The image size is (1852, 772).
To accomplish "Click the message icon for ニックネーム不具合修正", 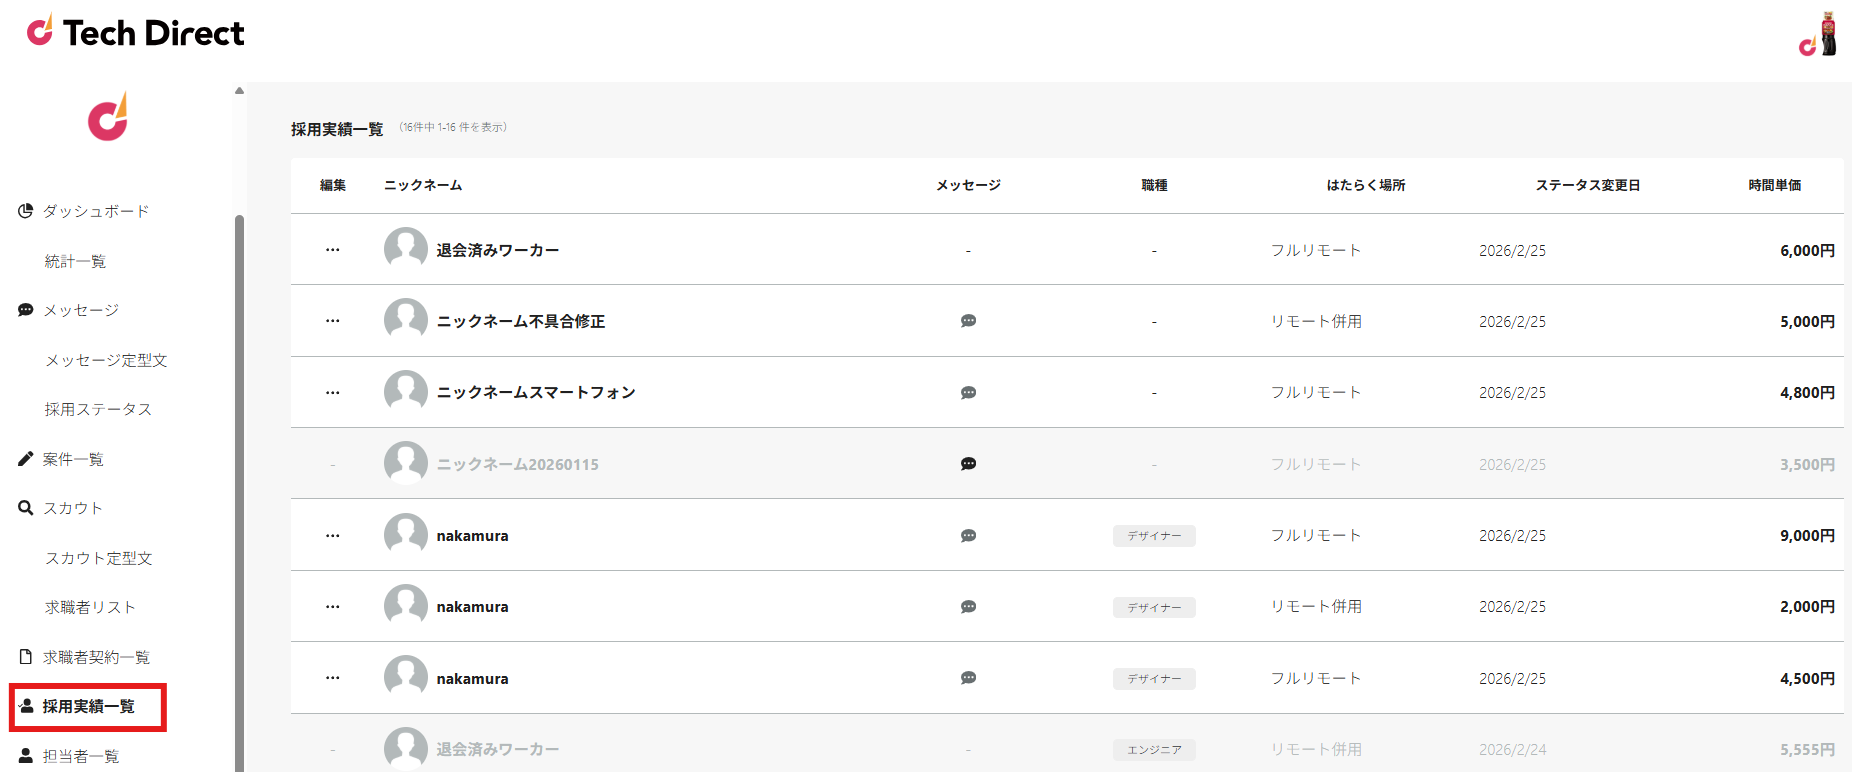I will 968,321.
